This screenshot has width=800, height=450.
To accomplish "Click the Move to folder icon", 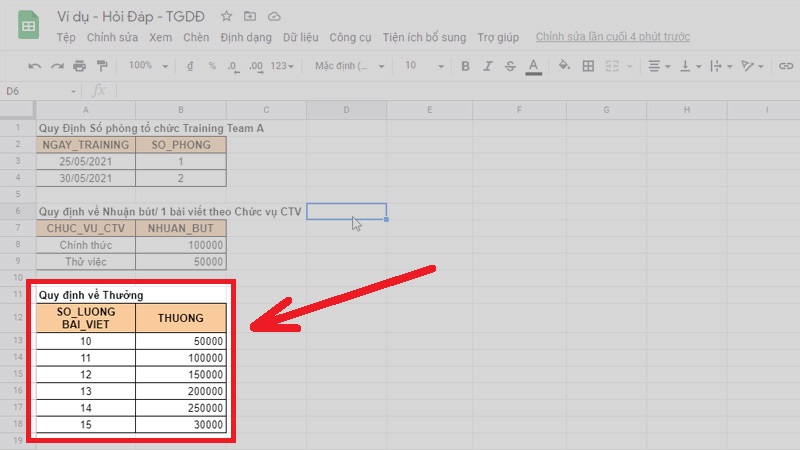I will [250, 17].
